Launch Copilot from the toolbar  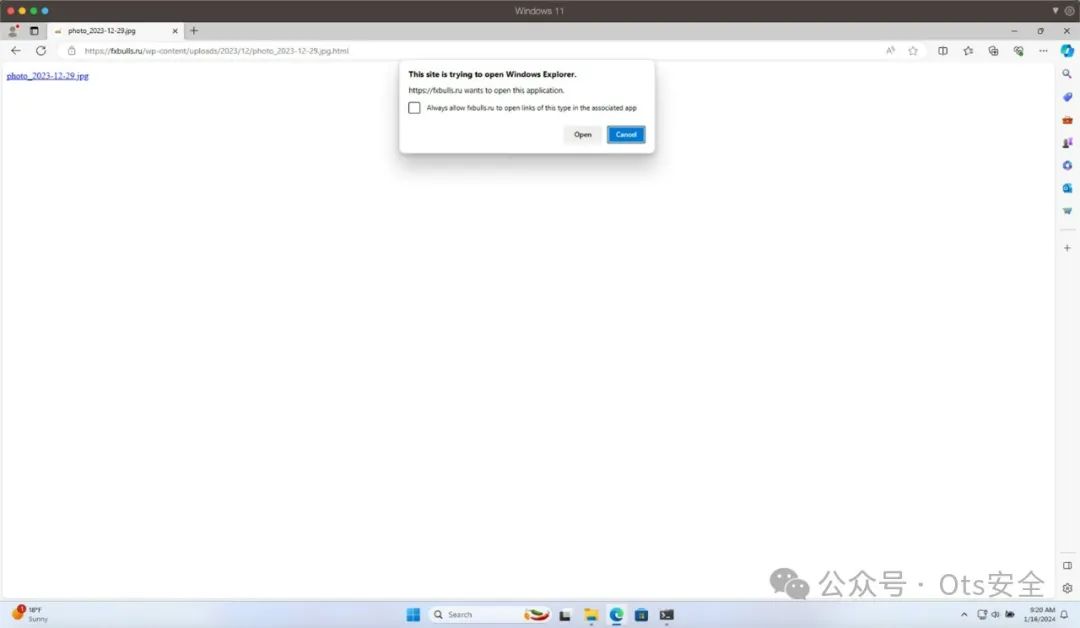pos(1067,51)
